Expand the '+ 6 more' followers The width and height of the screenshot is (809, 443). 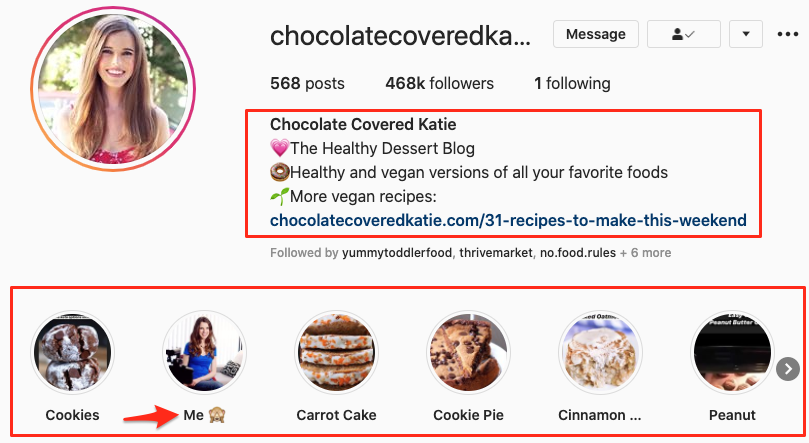click(645, 253)
